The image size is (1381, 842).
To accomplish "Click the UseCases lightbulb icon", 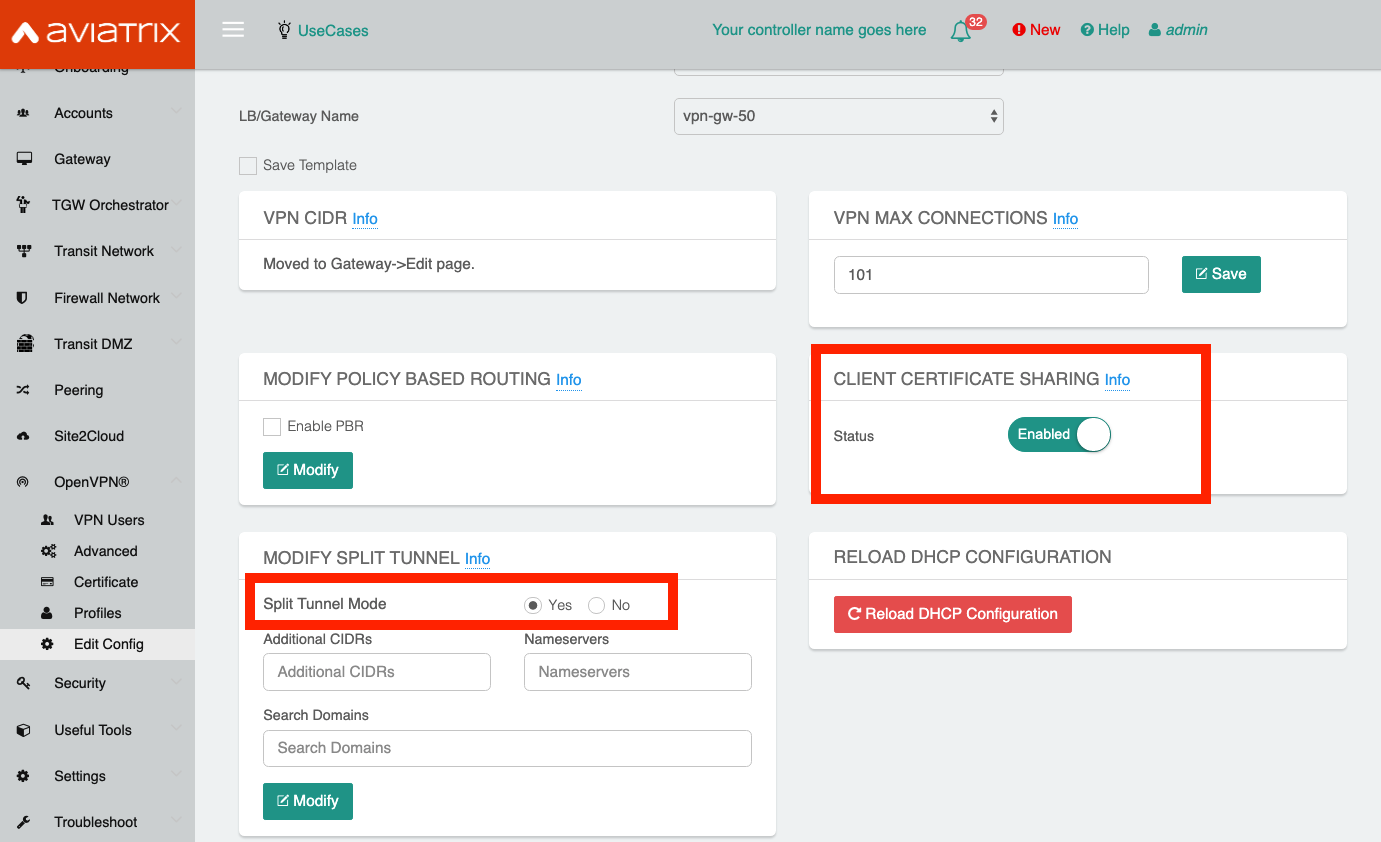I will coord(284,30).
